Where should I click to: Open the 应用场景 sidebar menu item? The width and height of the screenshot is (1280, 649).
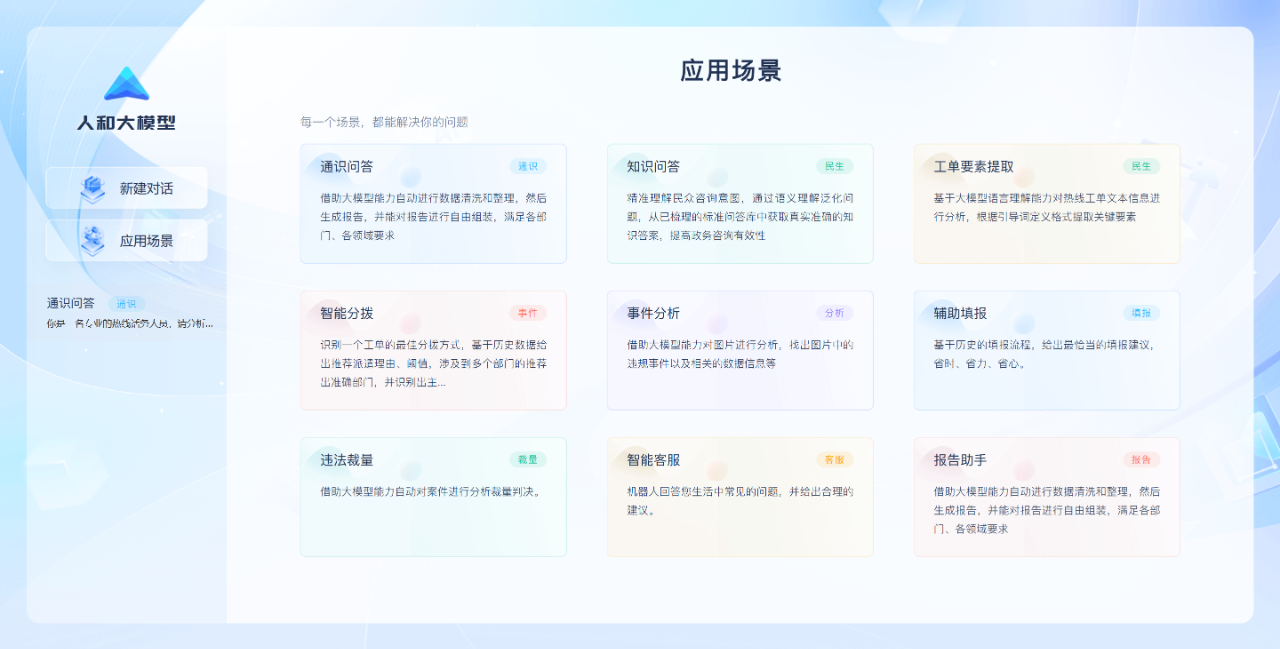coord(146,241)
